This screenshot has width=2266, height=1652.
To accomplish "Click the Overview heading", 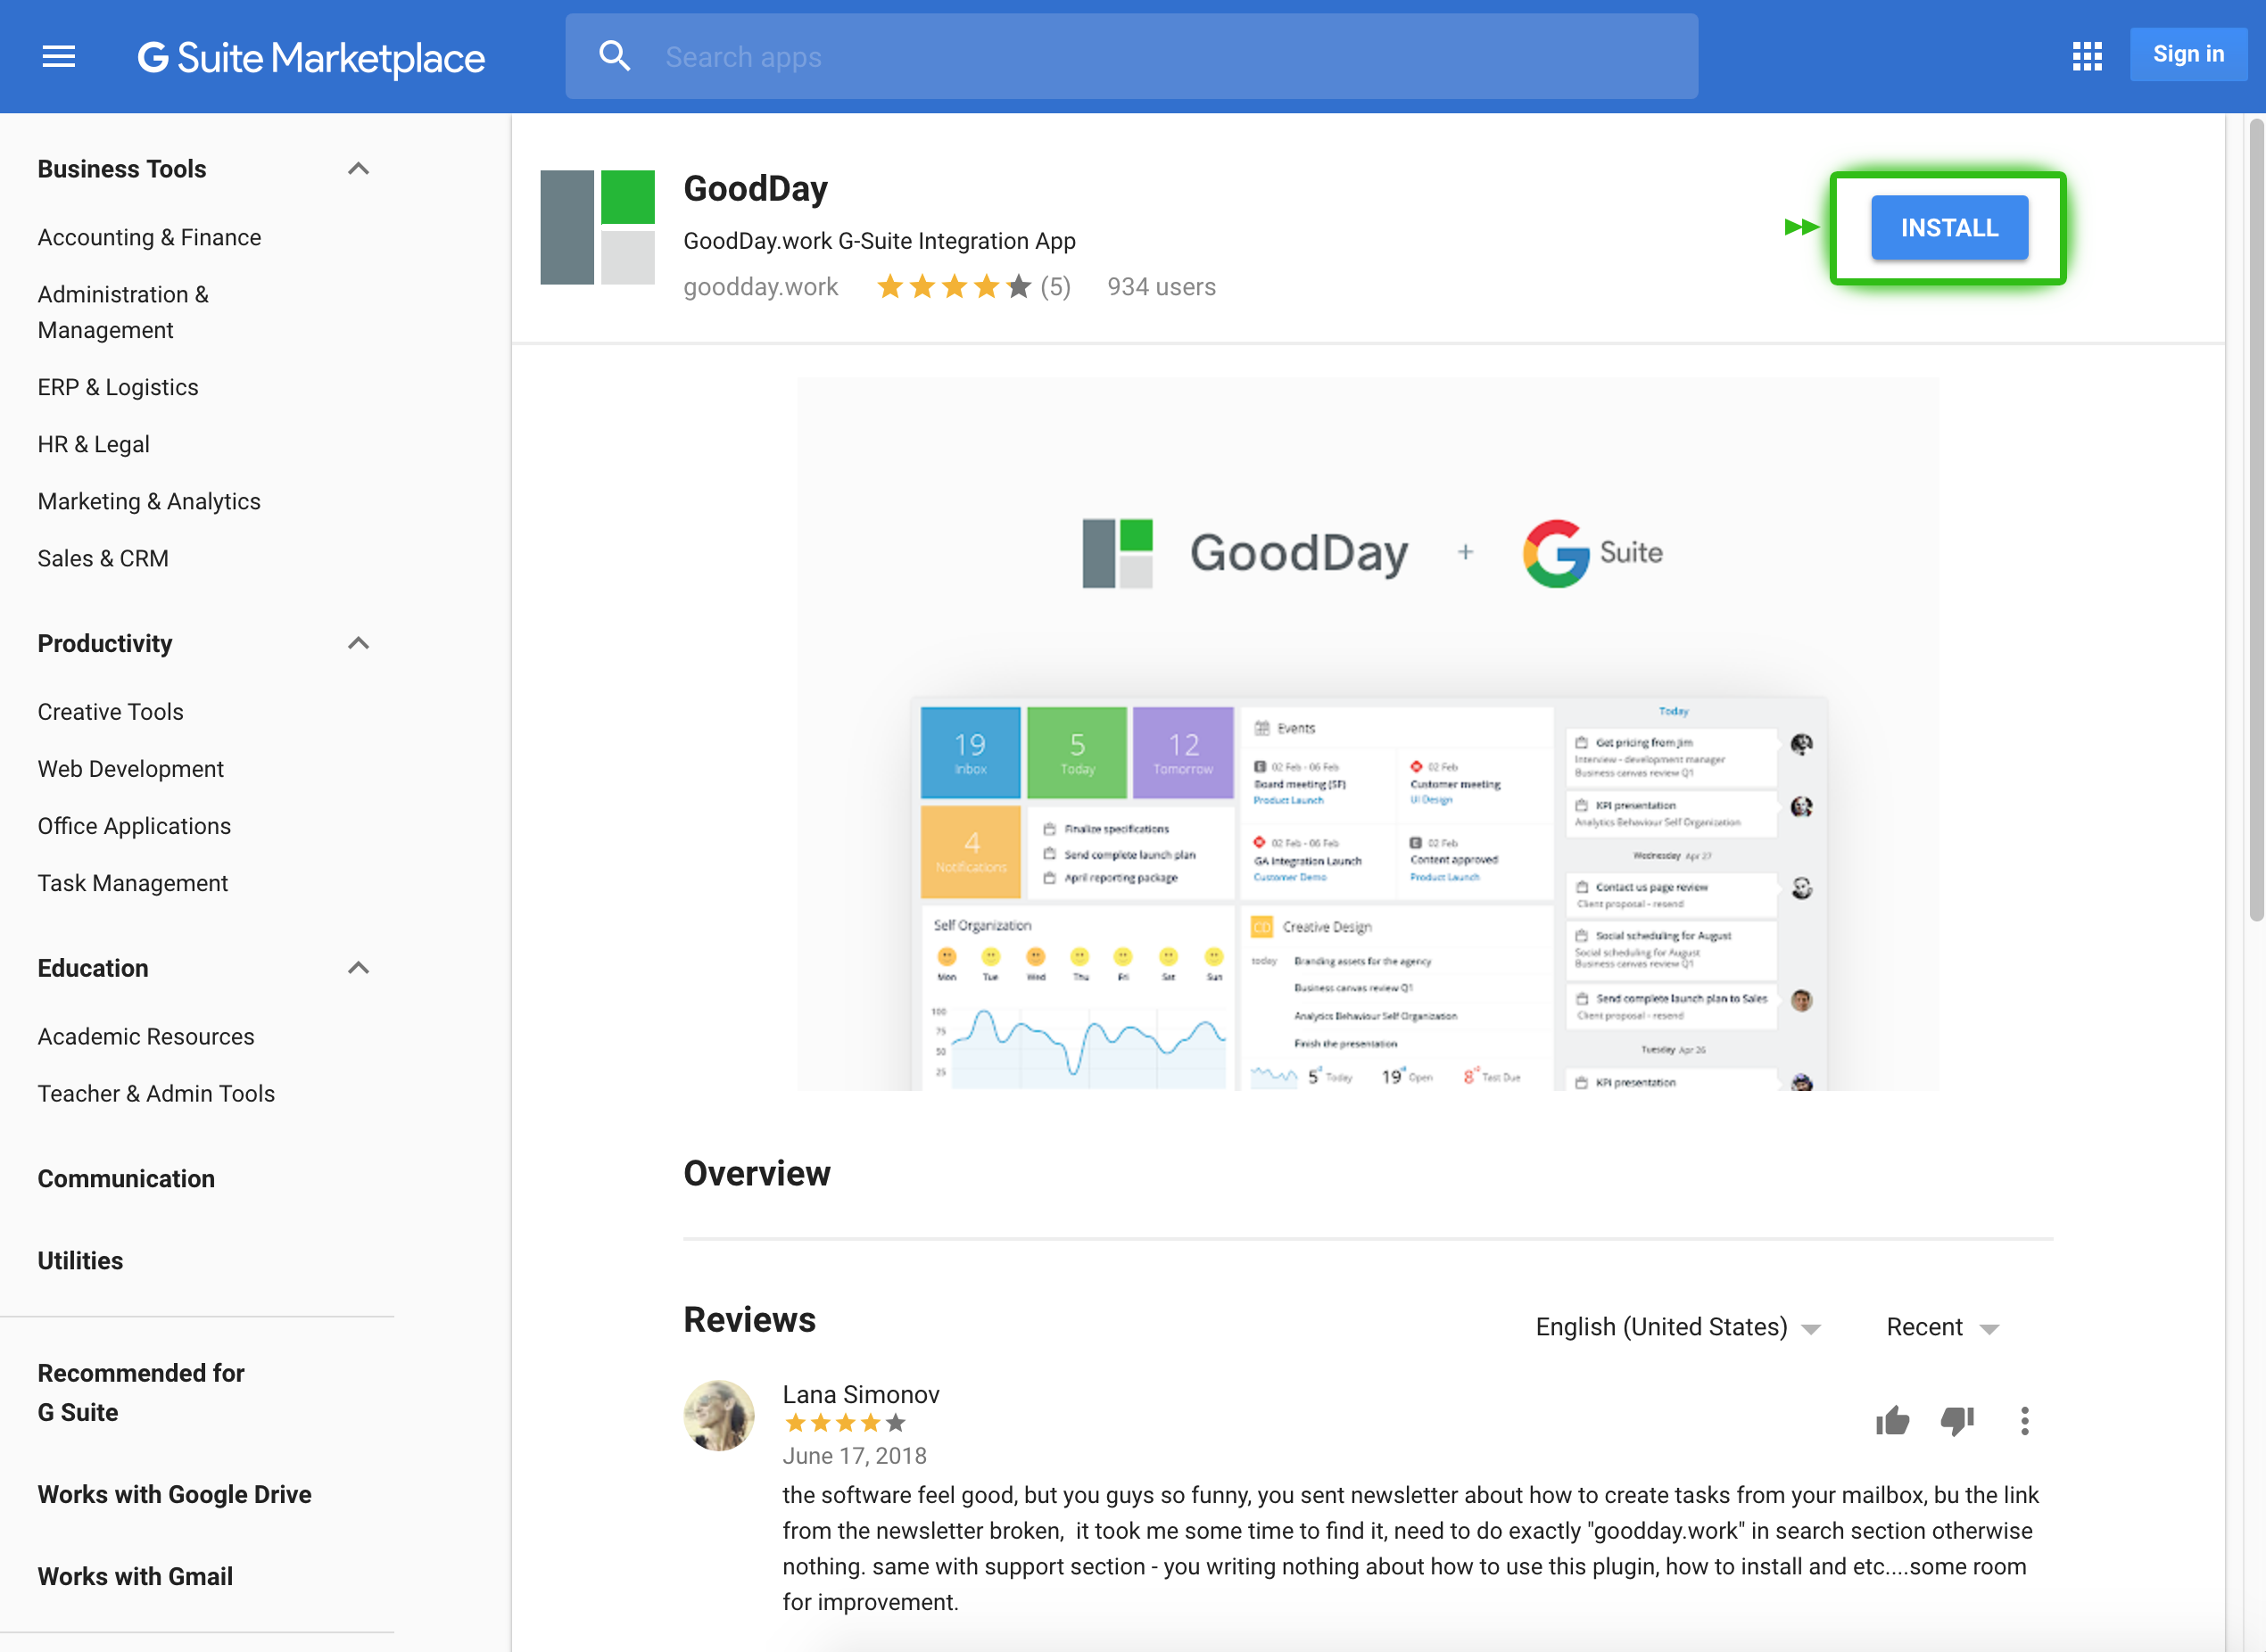I will (x=756, y=1174).
